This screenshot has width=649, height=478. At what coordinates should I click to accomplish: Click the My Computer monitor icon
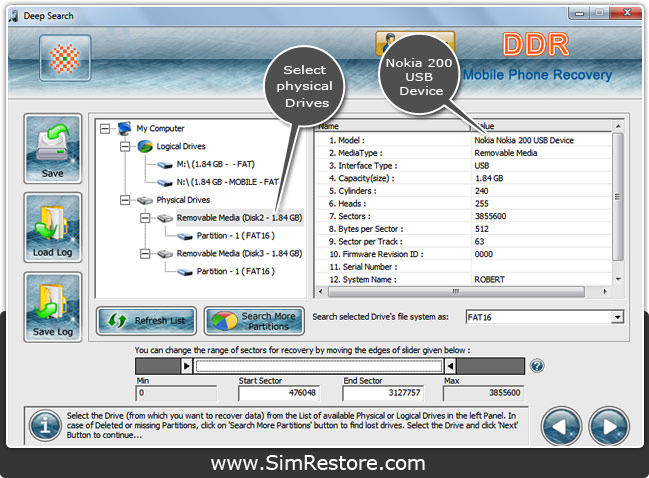coord(125,128)
